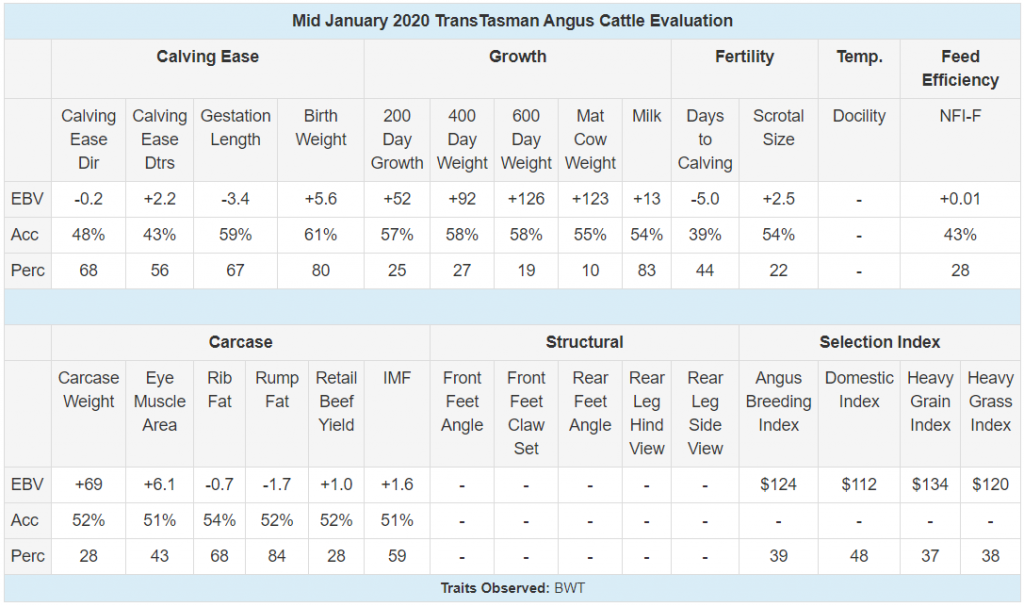
Task: Click the 200 Day Growth header
Action: pyautogui.click(x=396, y=139)
